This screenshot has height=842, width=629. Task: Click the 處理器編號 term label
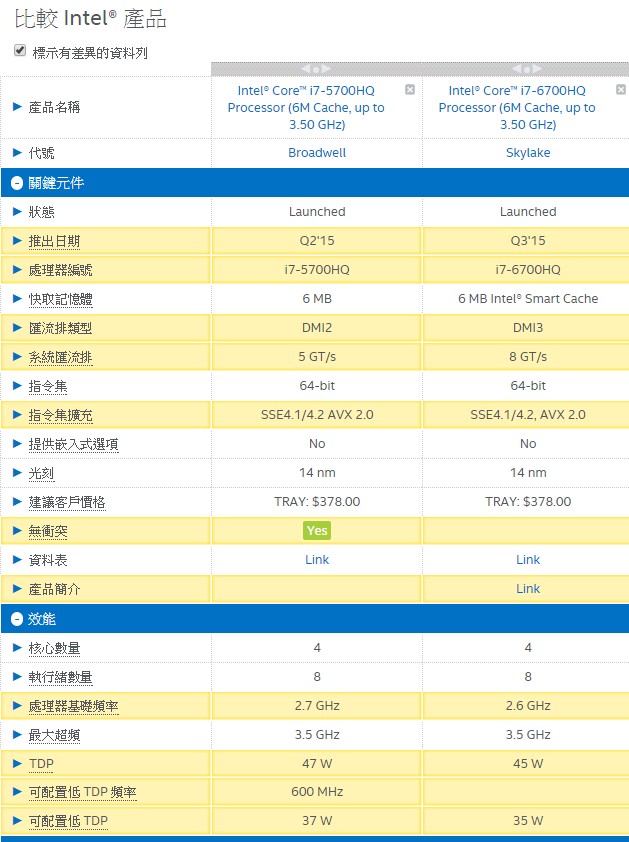coord(60,270)
